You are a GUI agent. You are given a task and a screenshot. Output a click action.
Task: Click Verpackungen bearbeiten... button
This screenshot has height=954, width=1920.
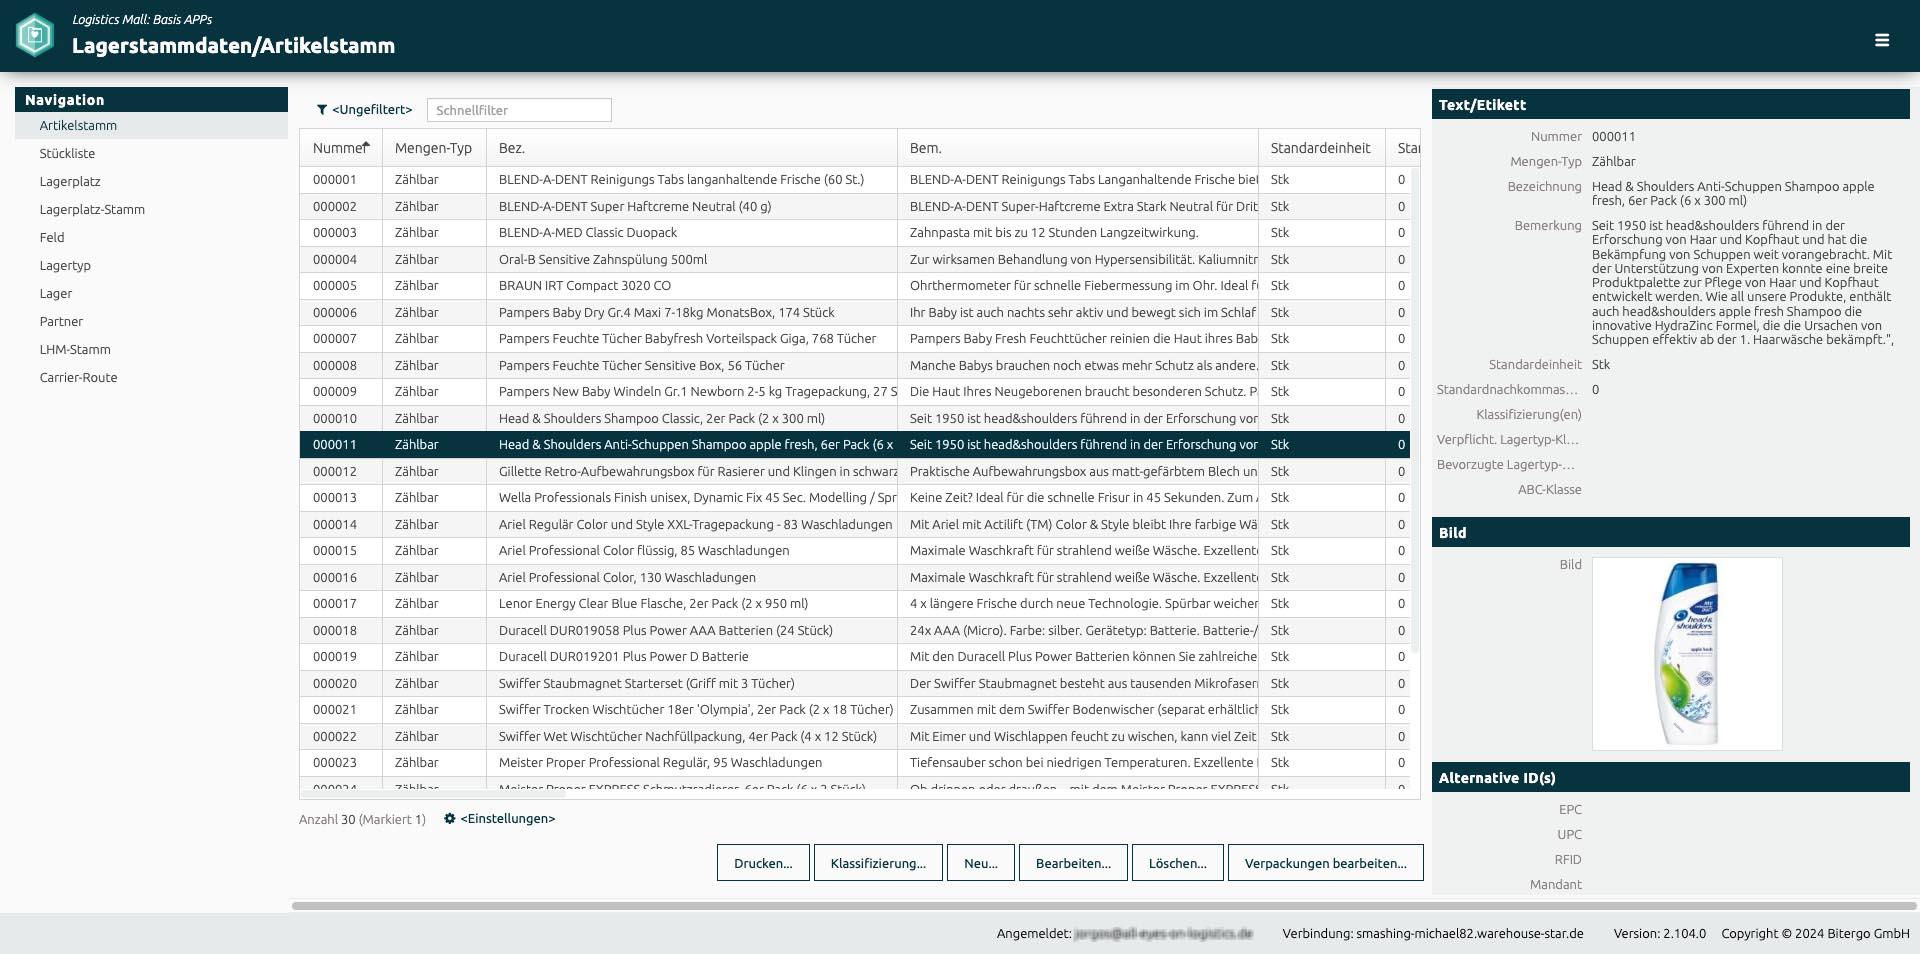1326,863
